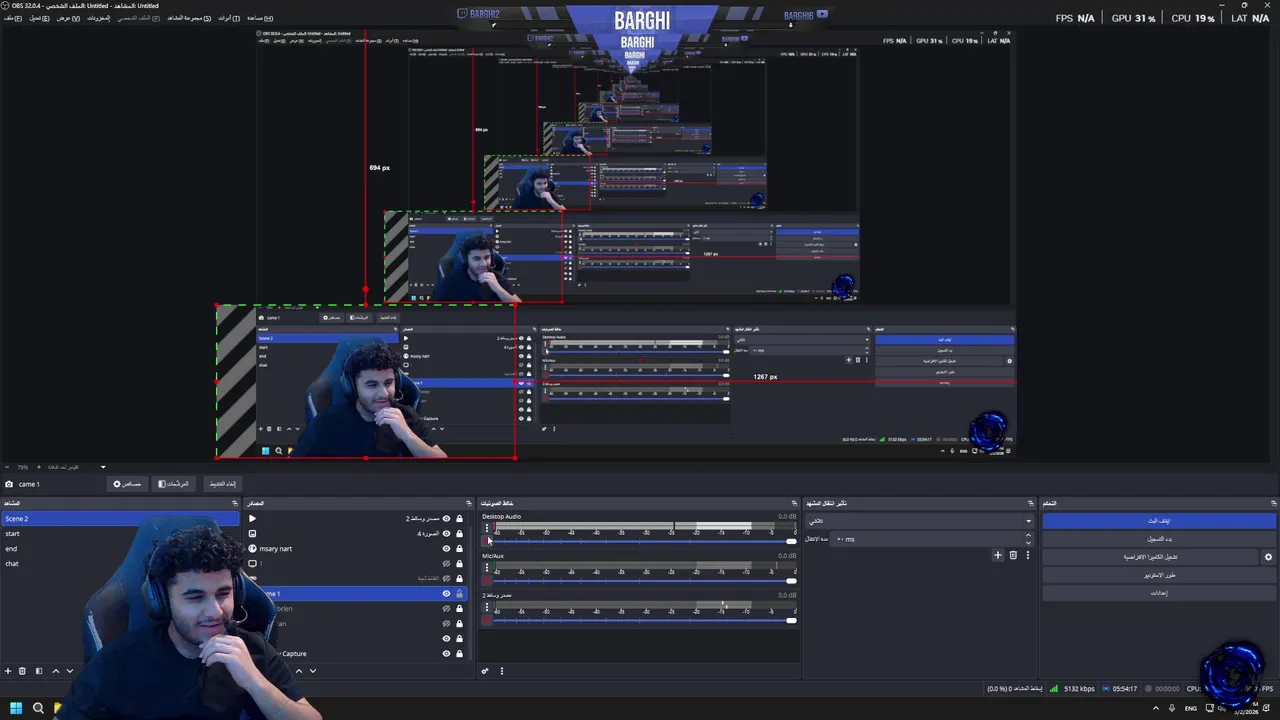Toggle visibility of the Capture source
The image size is (1280, 720).
446,653
